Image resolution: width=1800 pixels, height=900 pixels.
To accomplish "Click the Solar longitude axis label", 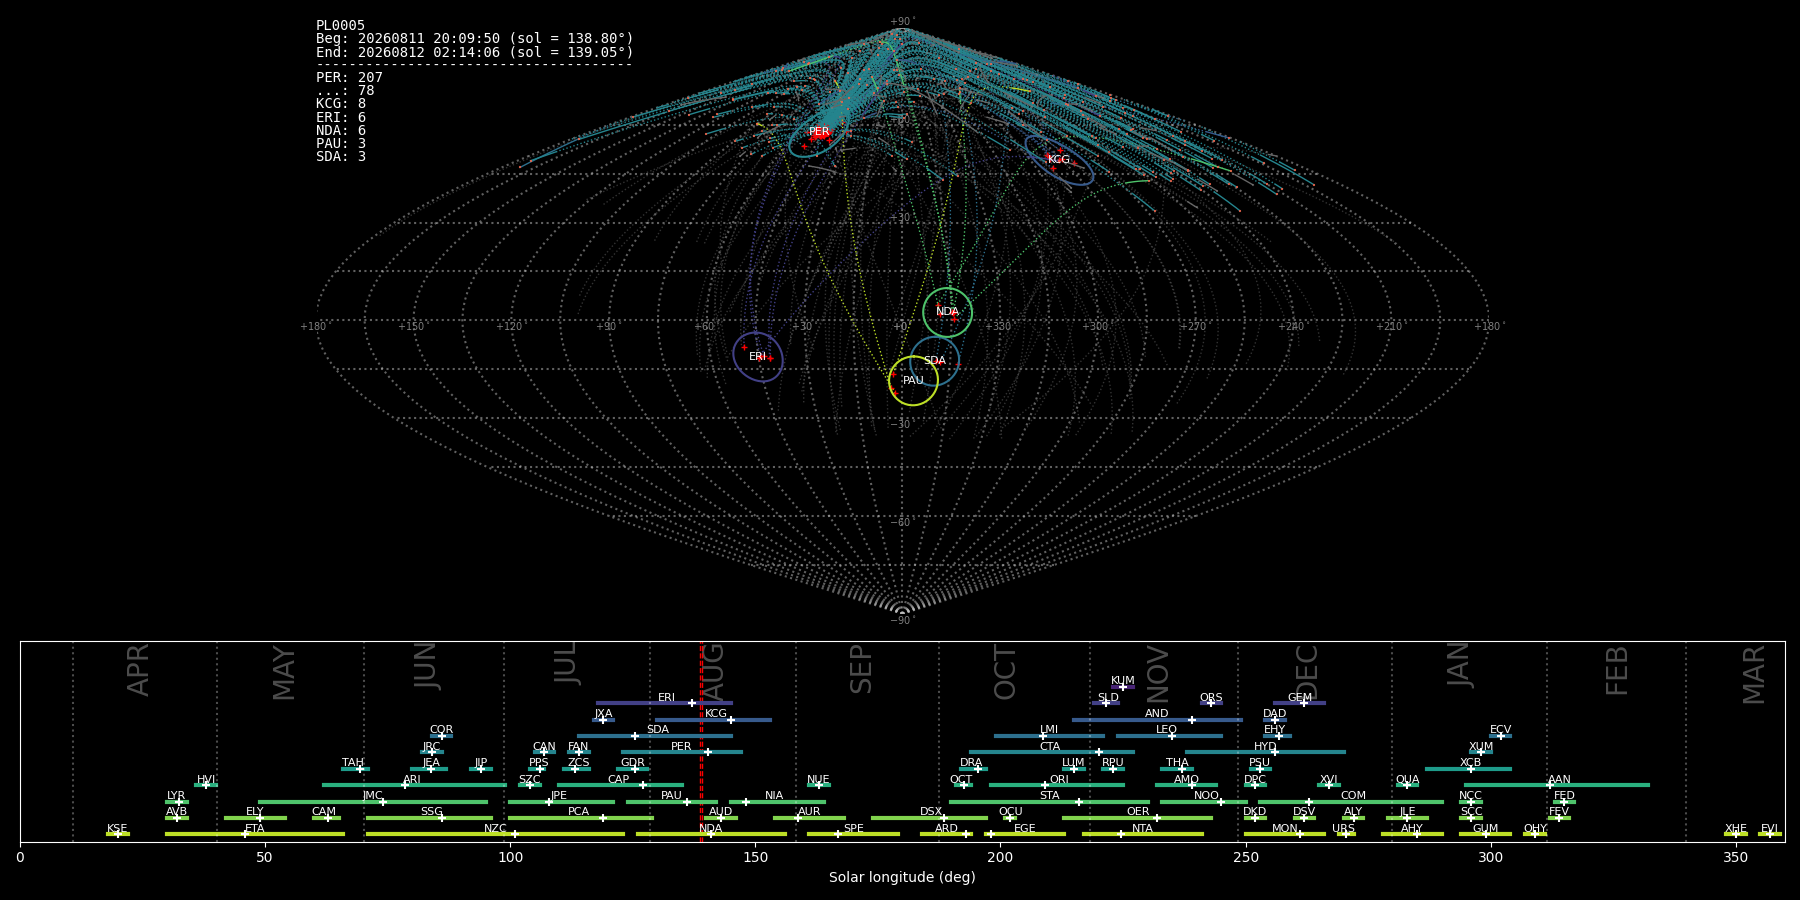I will [902, 877].
